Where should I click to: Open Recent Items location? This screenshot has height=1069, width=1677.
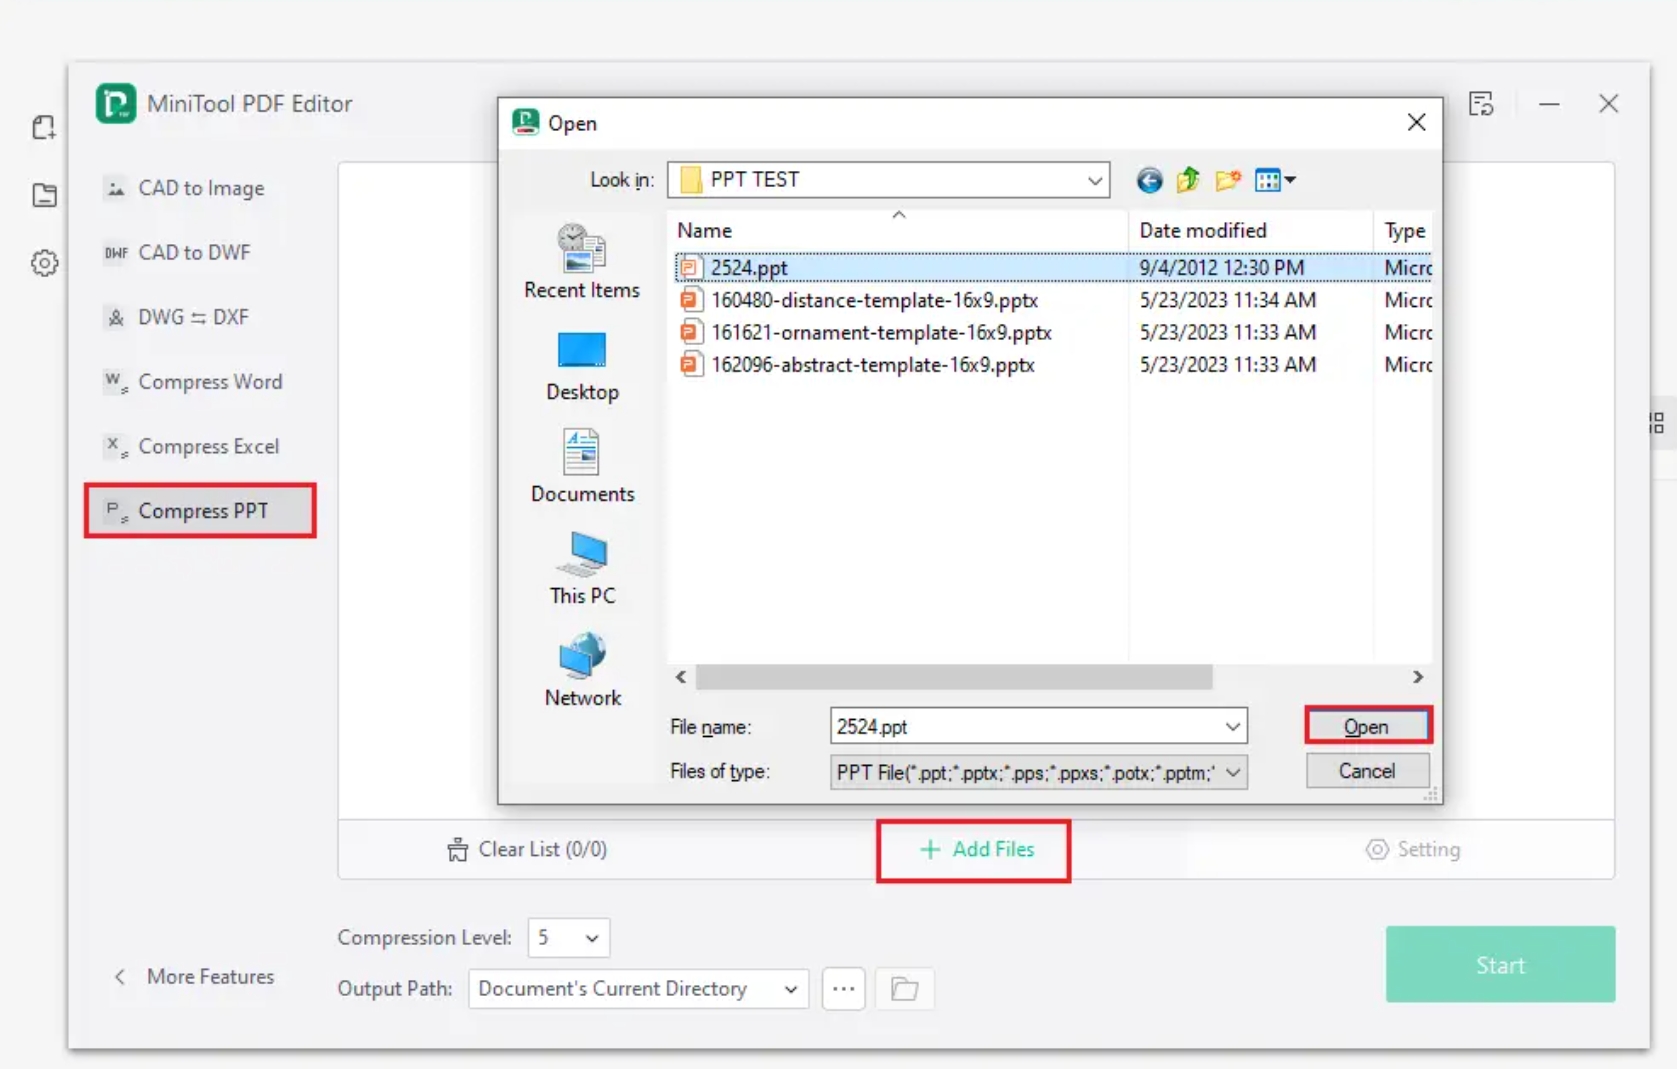point(582,262)
